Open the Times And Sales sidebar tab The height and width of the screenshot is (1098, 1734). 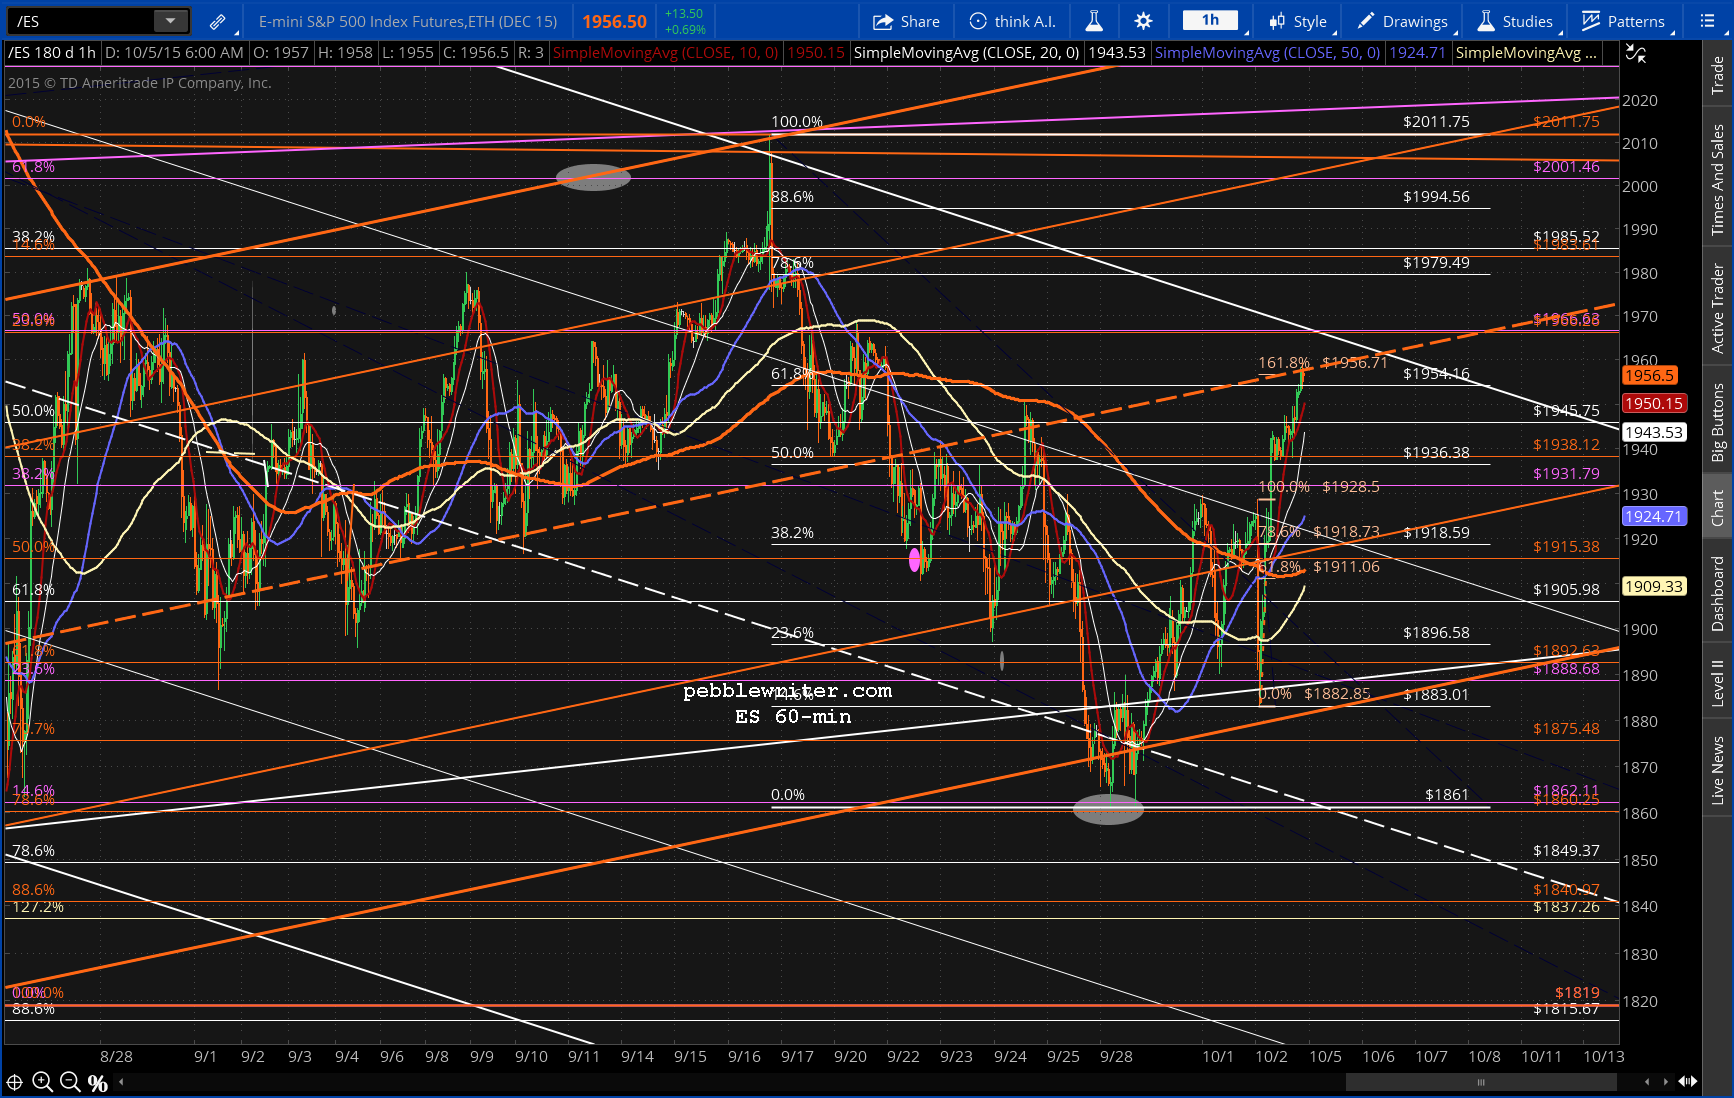(x=1718, y=180)
